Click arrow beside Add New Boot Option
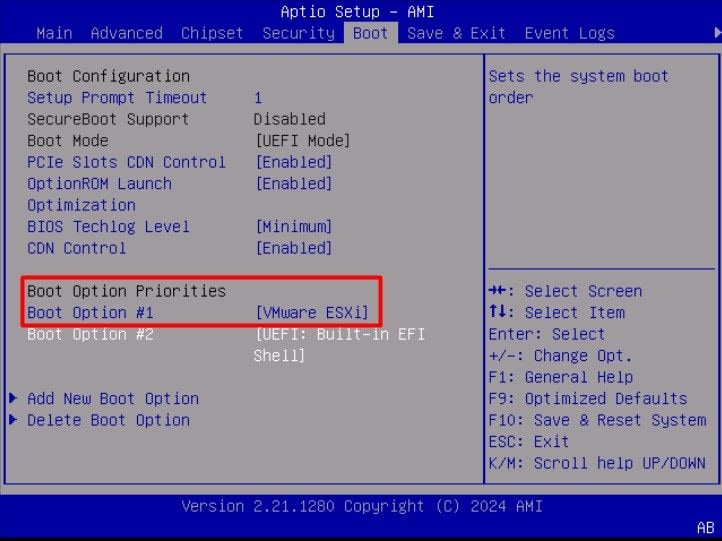 pyautogui.click(x=13, y=398)
